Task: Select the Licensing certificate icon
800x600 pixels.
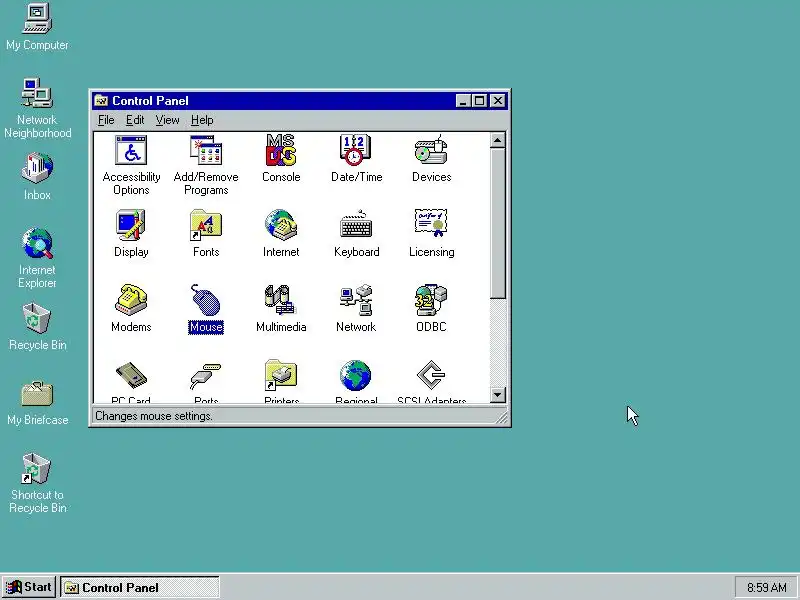Action: coord(431,224)
